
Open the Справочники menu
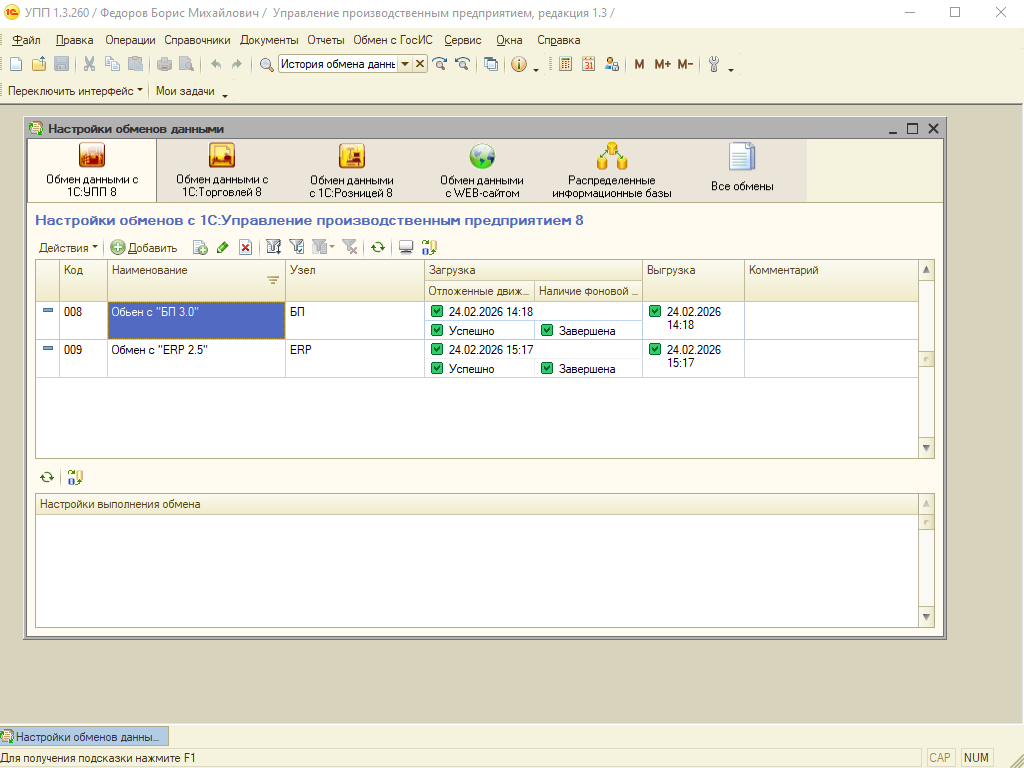(197, 40)
